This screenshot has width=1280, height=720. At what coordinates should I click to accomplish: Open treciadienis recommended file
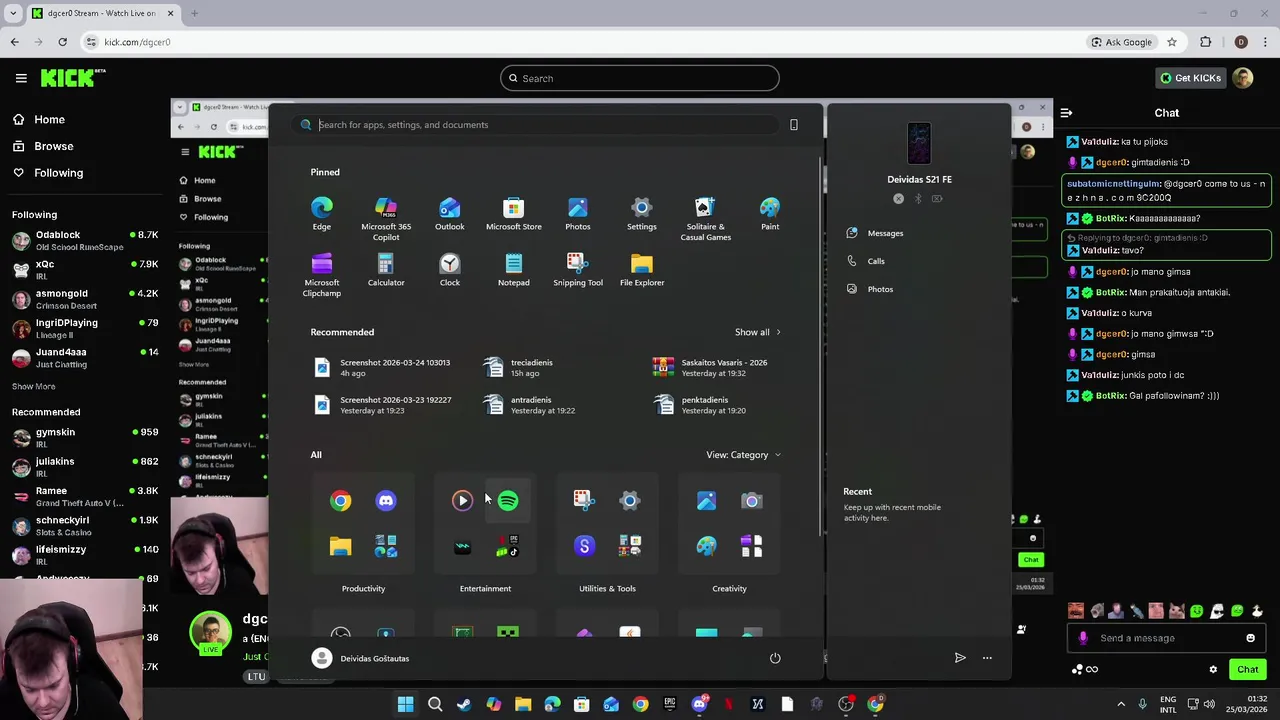click(520, 368)
